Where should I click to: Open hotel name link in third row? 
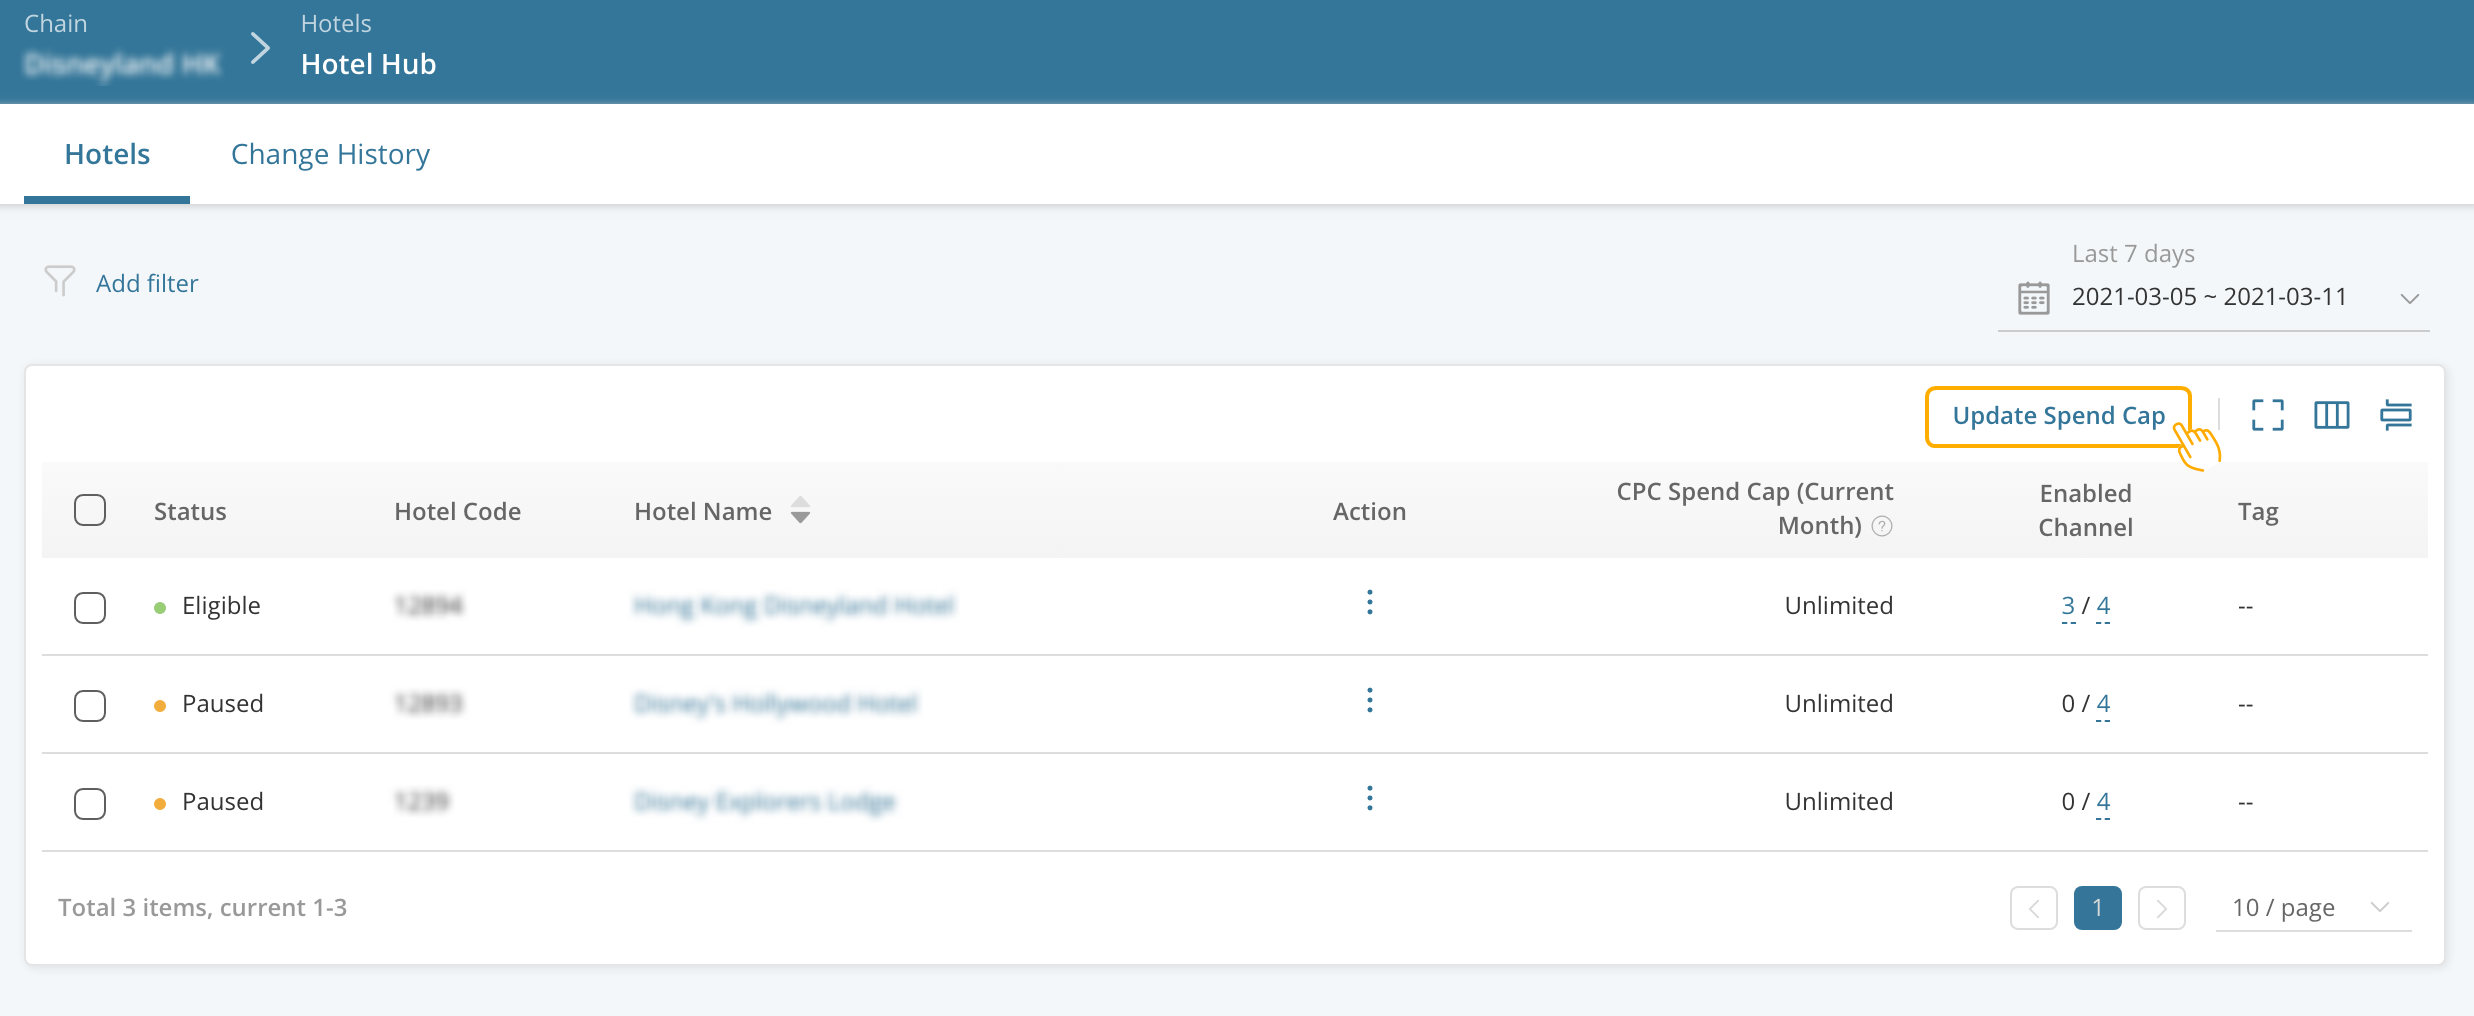(x=765, y=801)
